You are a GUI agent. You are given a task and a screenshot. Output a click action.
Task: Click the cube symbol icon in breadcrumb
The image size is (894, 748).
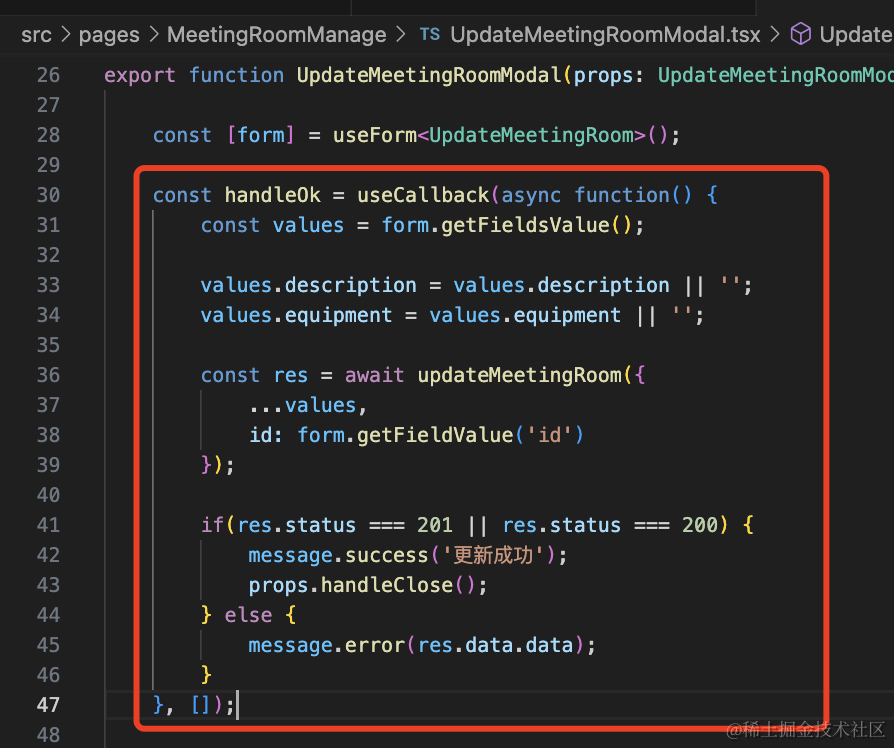coord(800,35)
